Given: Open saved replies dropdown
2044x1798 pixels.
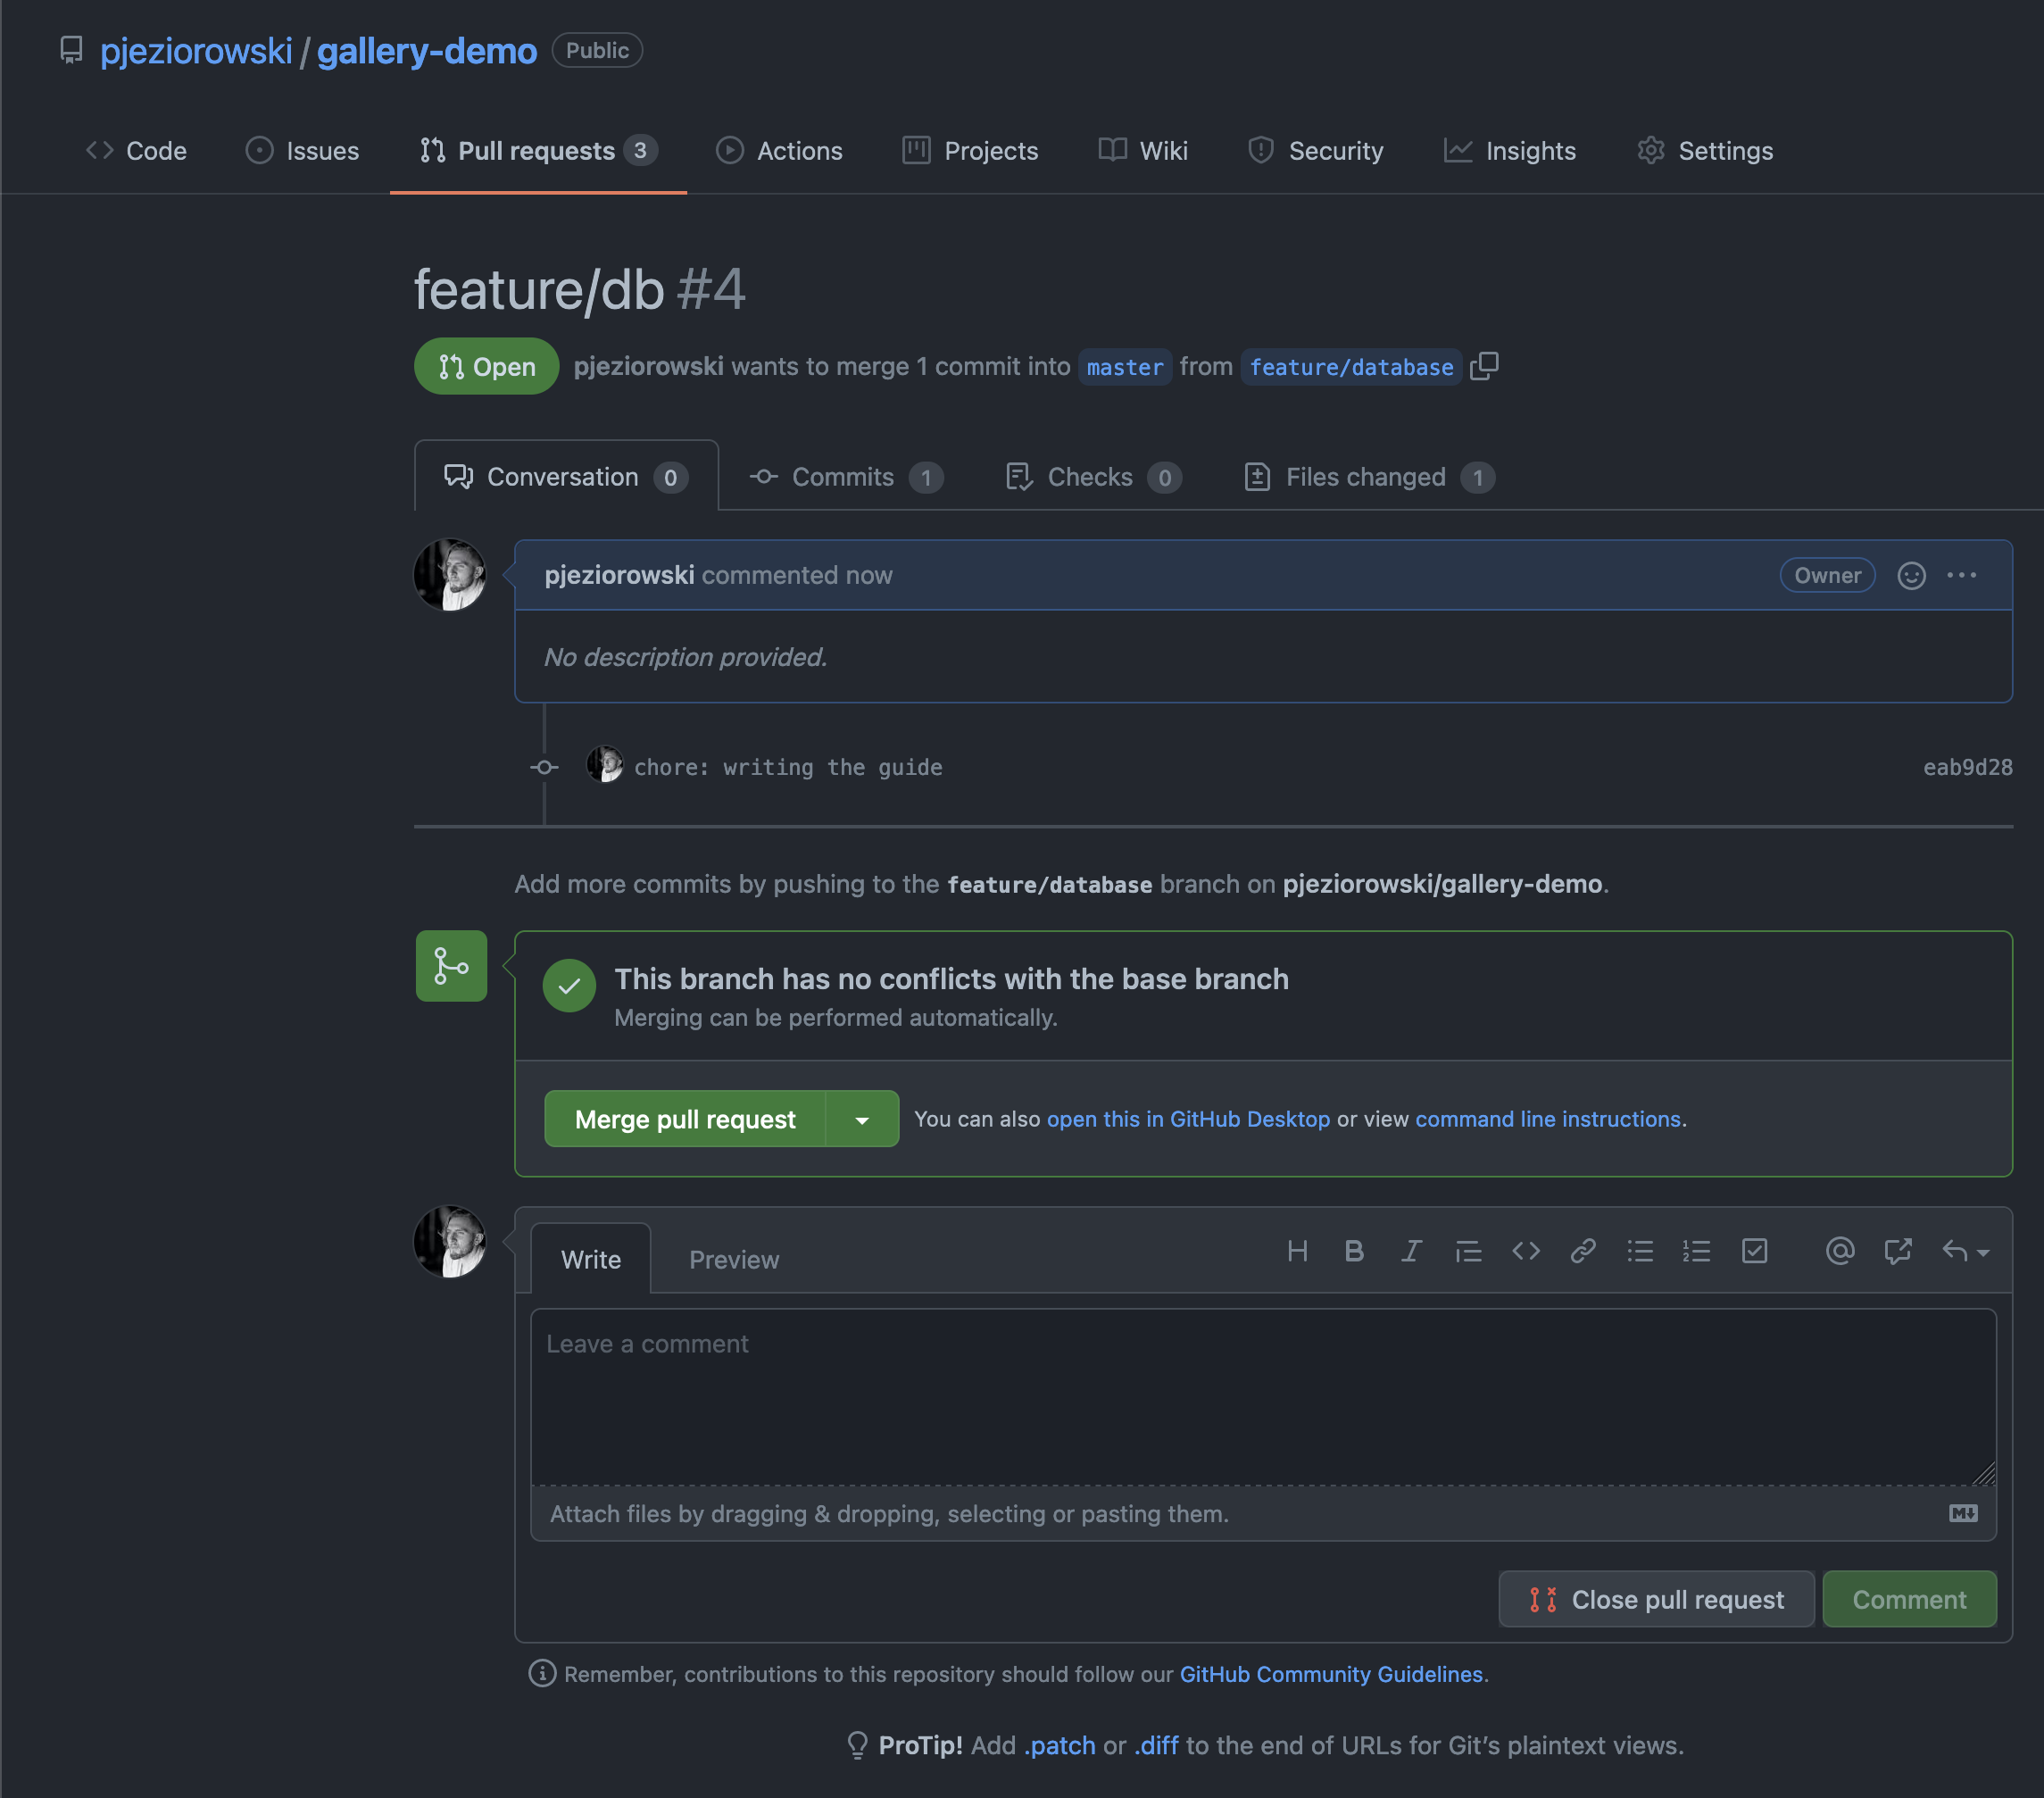Looking at the screenshot, I should click(1965, 1251).
